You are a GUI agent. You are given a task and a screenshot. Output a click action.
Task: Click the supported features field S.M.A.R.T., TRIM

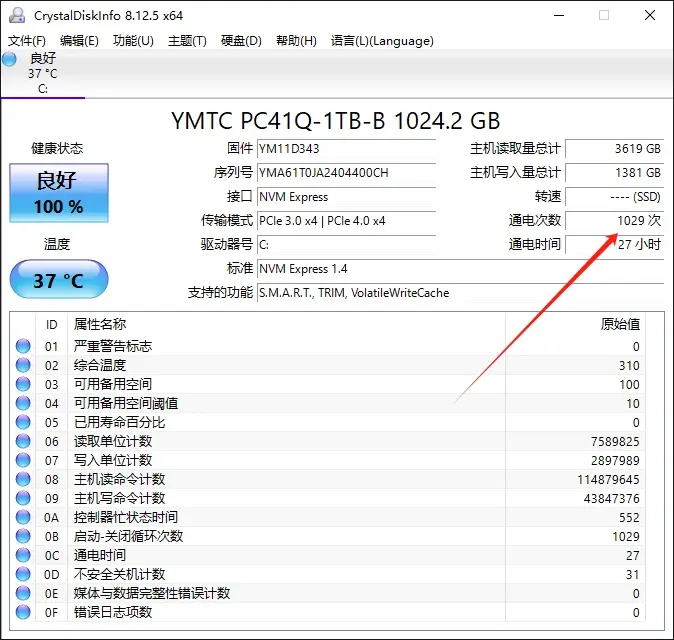tap(461, 293)
